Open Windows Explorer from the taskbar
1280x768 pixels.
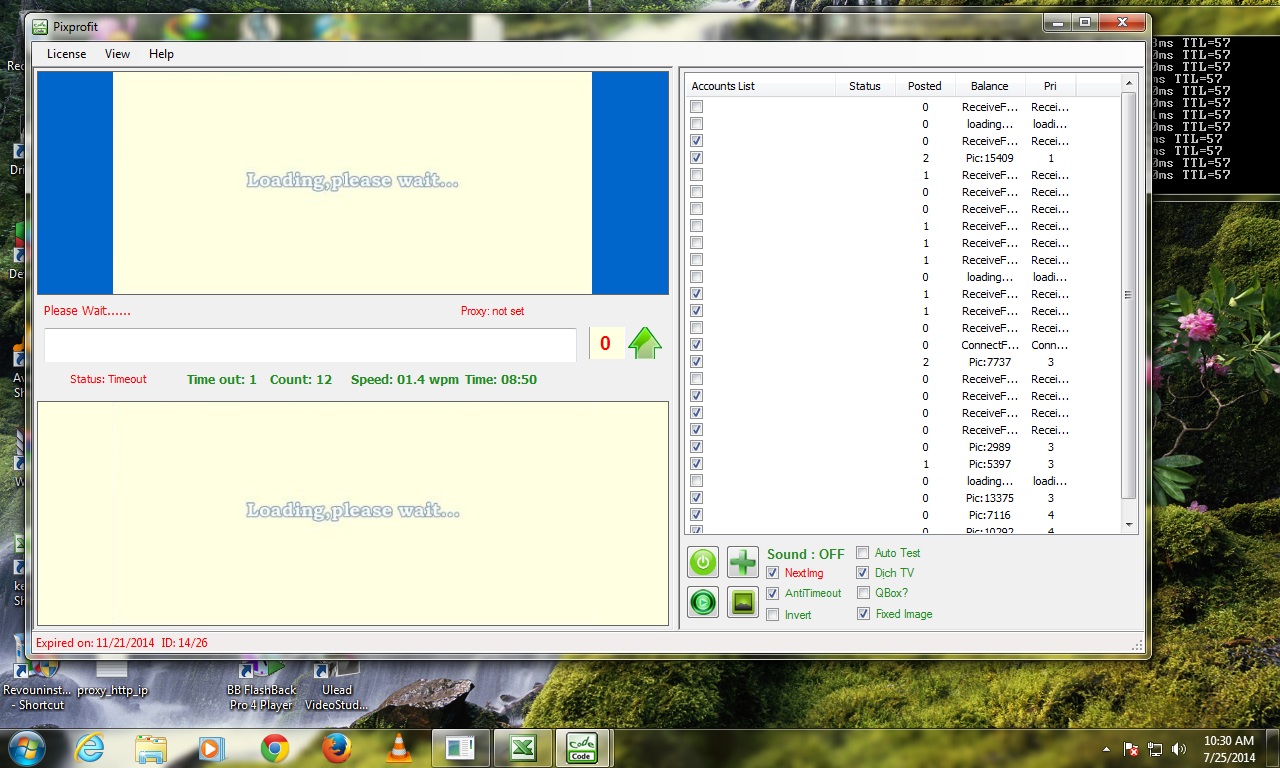(x=151, y=748)
